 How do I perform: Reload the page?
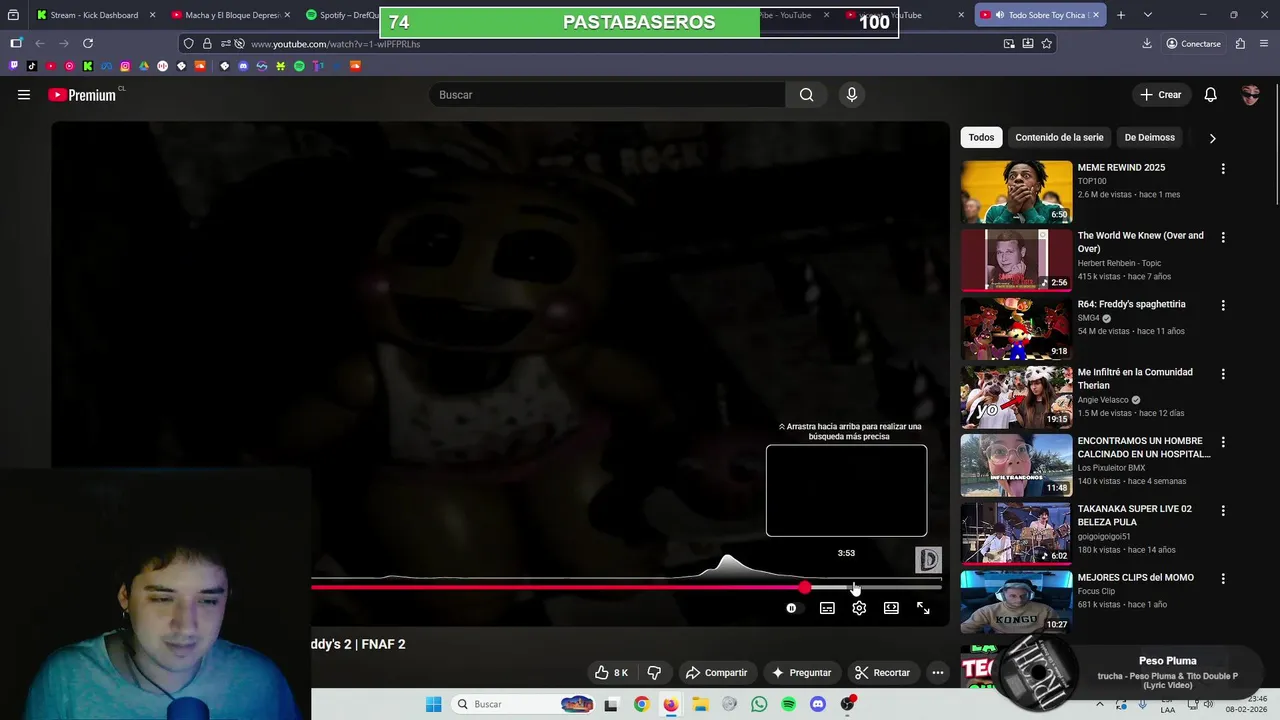(88, 43)
